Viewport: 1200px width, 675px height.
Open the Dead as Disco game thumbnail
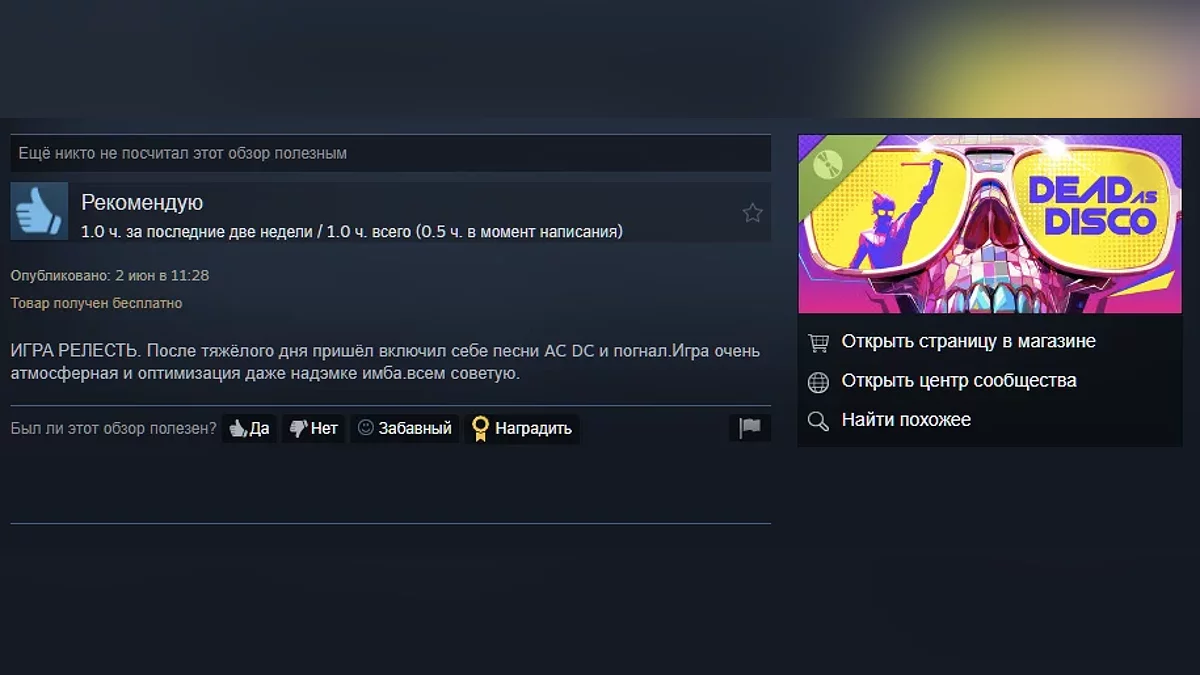tap(990, 224)
